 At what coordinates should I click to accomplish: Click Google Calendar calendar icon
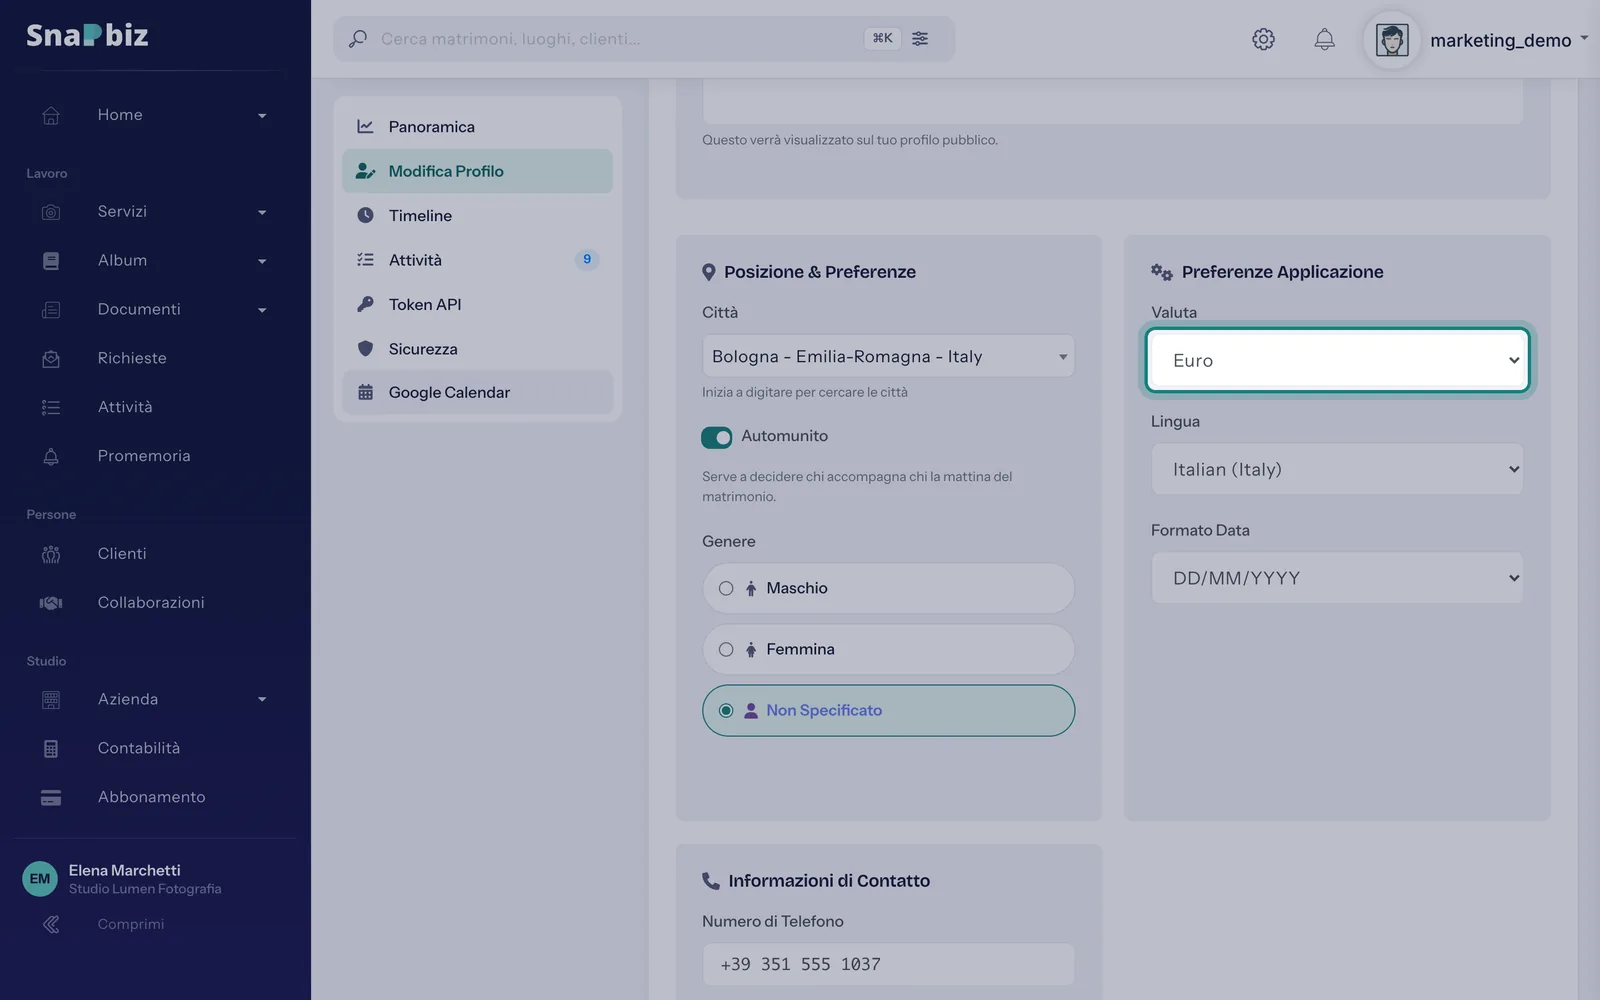tap(365, 392)
